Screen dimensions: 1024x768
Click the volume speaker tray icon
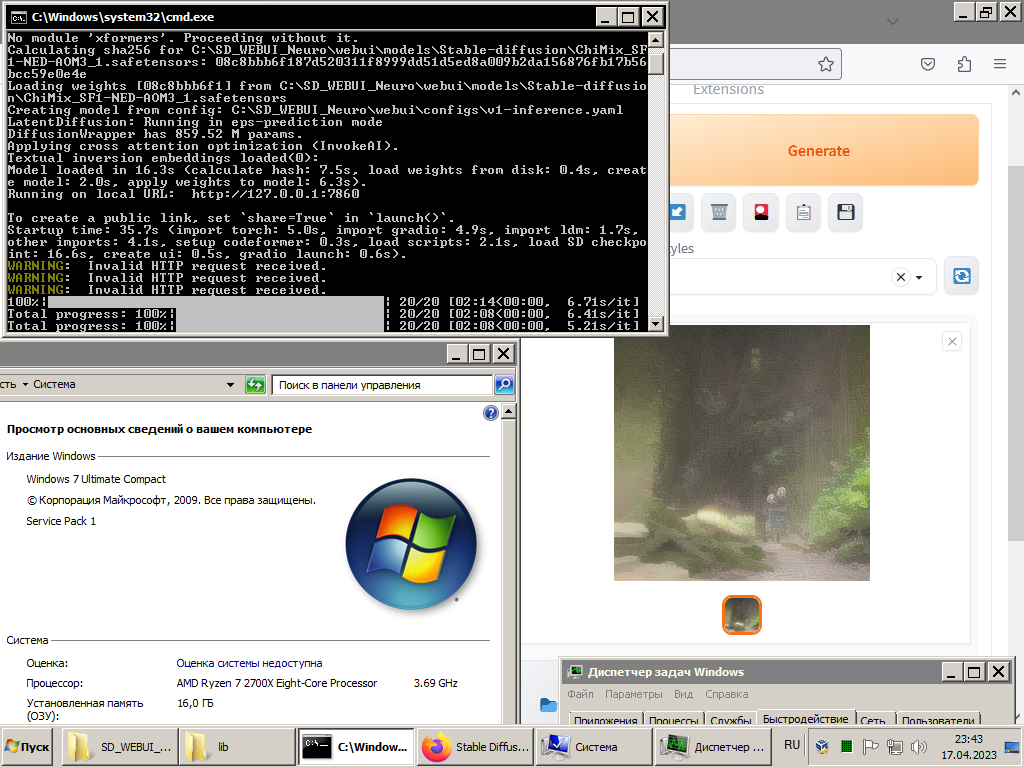pos(919,746)
